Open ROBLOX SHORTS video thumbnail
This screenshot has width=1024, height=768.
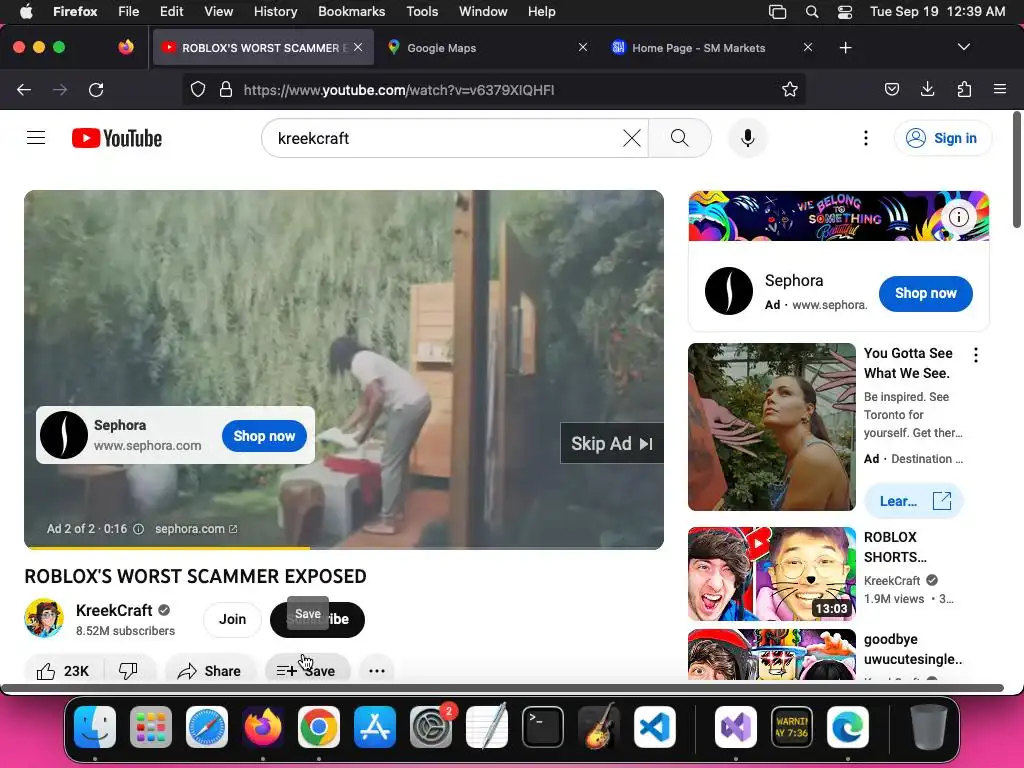(771, 574)
